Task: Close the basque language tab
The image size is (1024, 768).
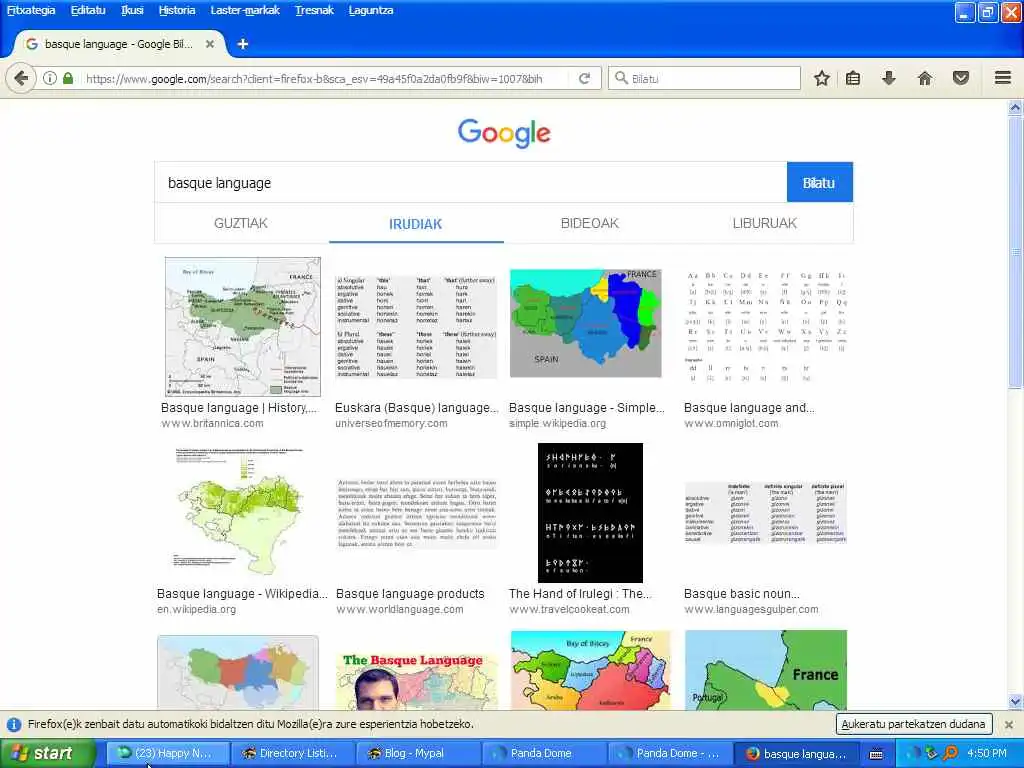Action: [x=210, y=44]
